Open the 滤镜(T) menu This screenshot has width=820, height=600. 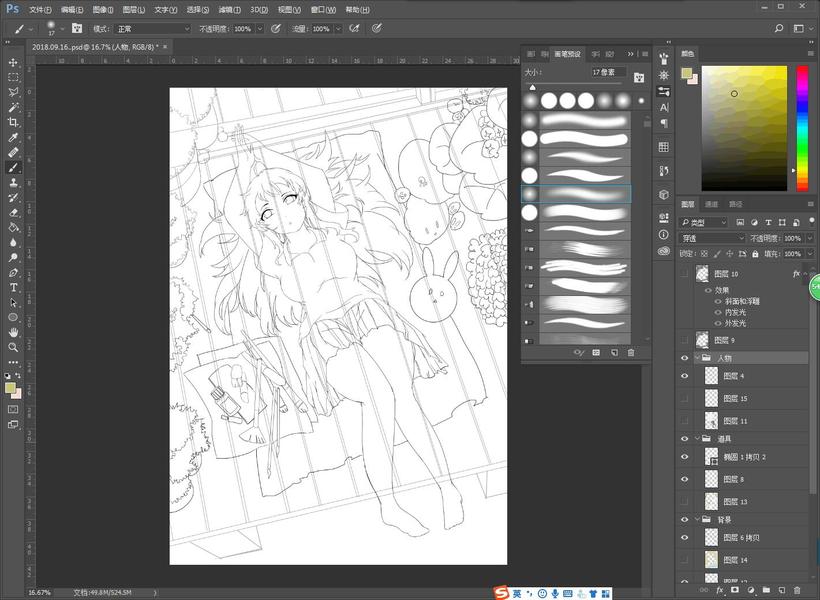tap(230, 9)
